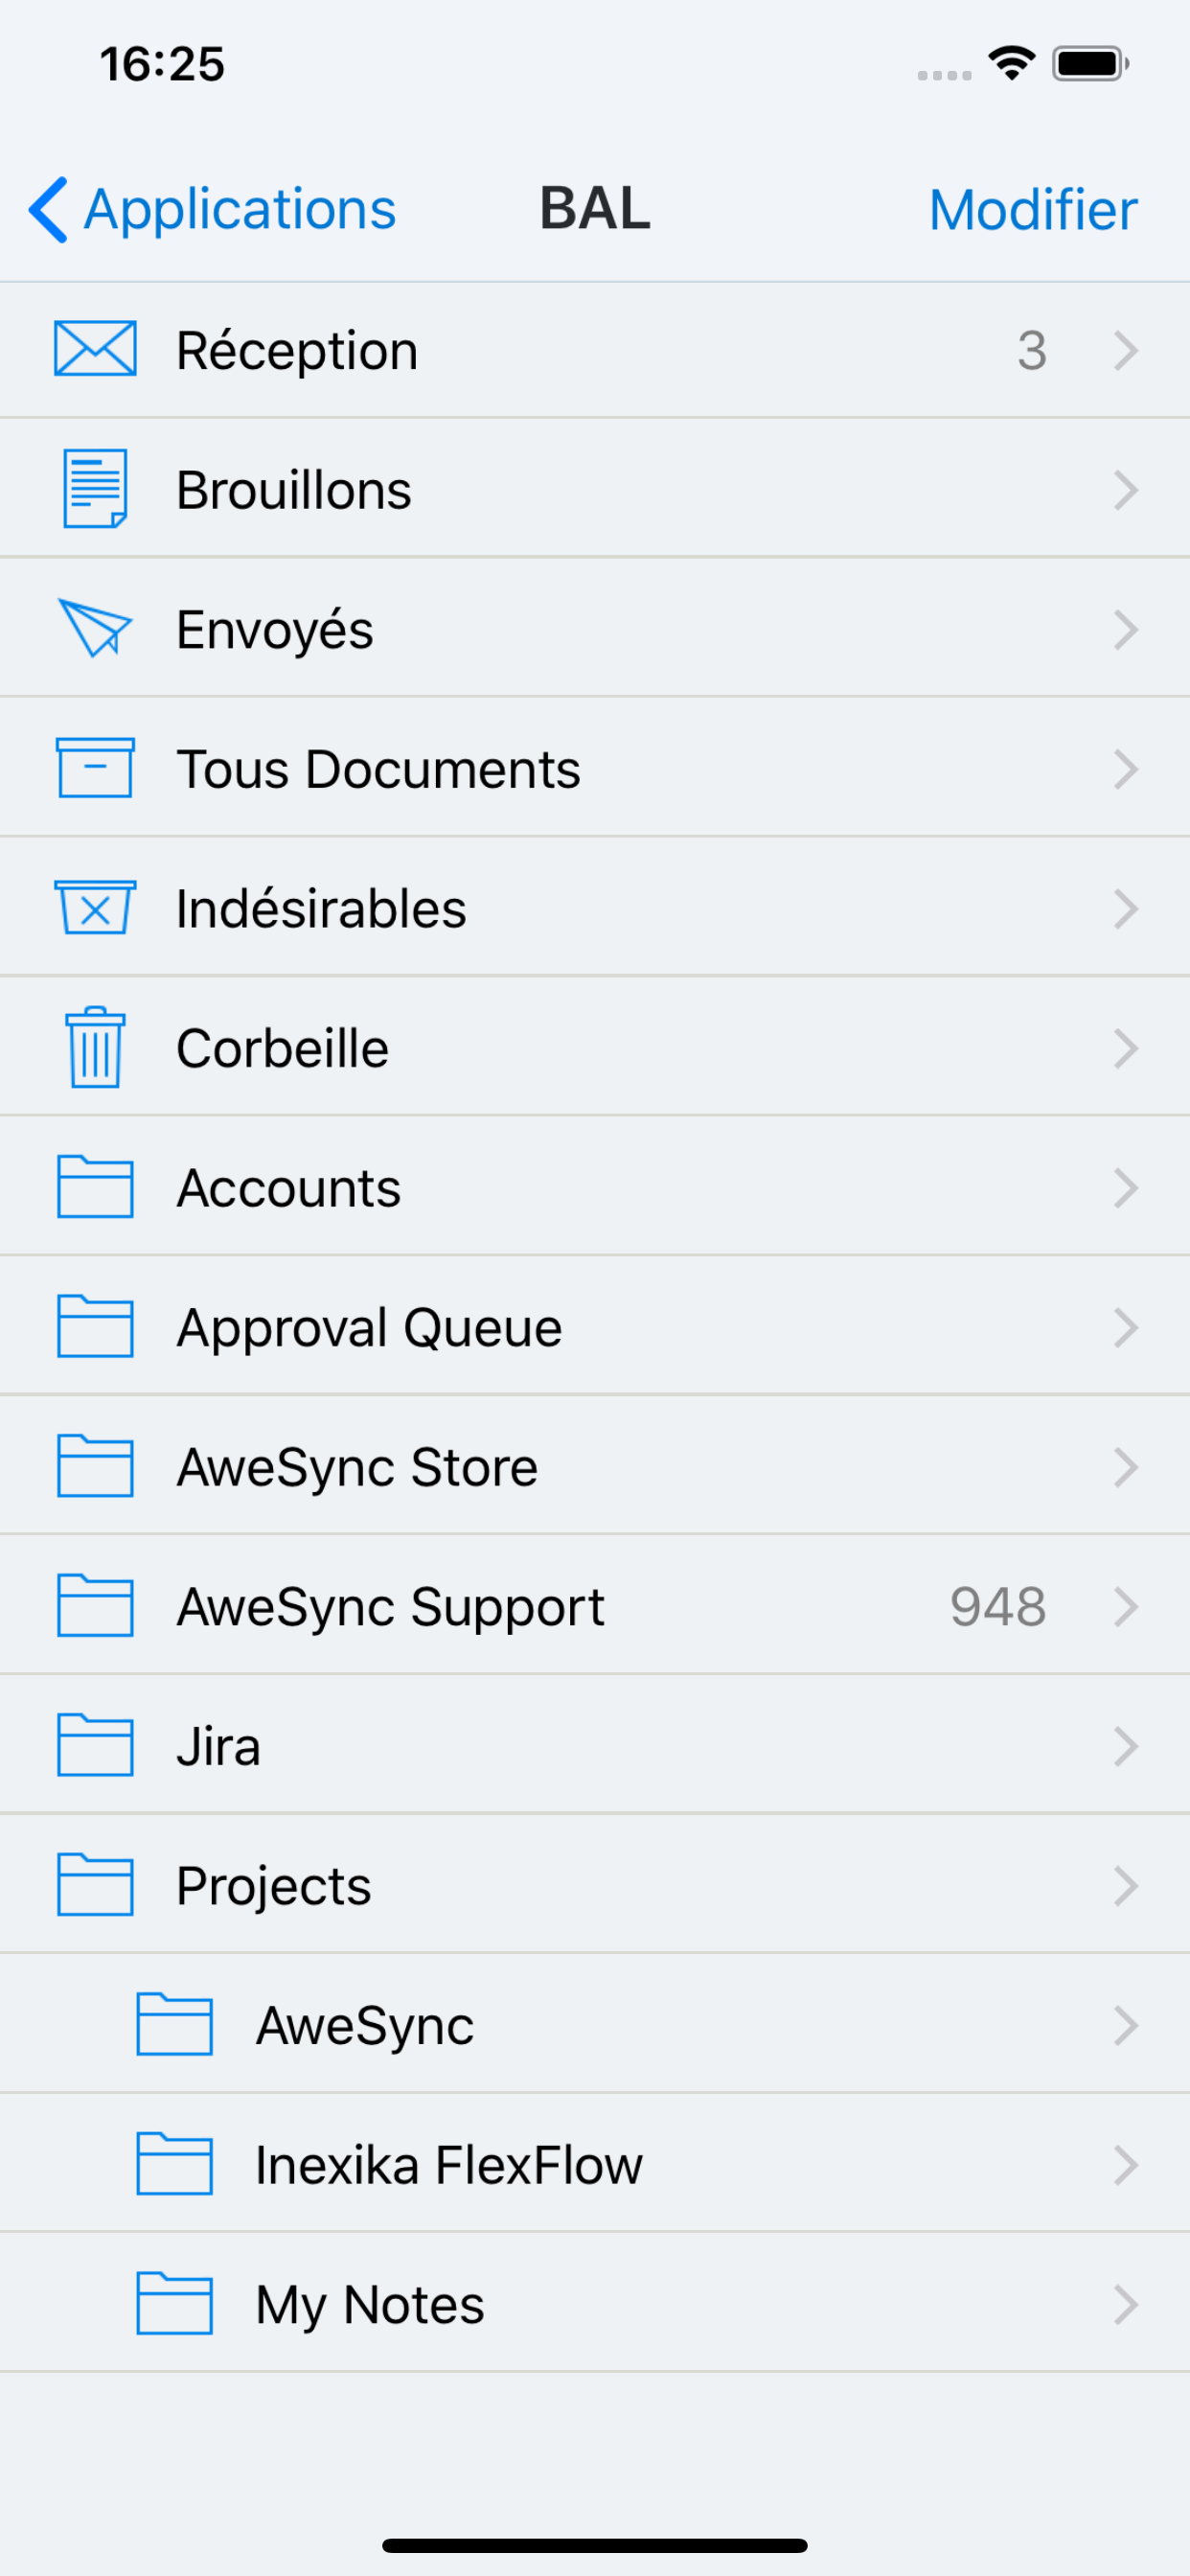This screenshot has width=1190, height=2576.
Task: Select the AweSync Support label
Action: coord(391,1608)
